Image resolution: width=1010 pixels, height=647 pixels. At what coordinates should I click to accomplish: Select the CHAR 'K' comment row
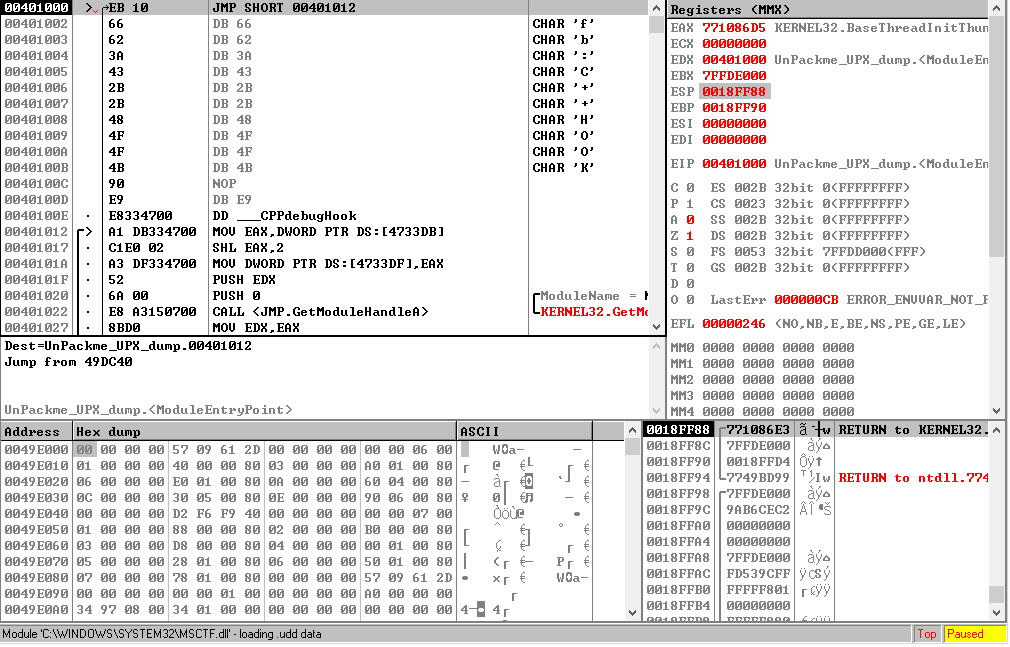tap(563, 168)
